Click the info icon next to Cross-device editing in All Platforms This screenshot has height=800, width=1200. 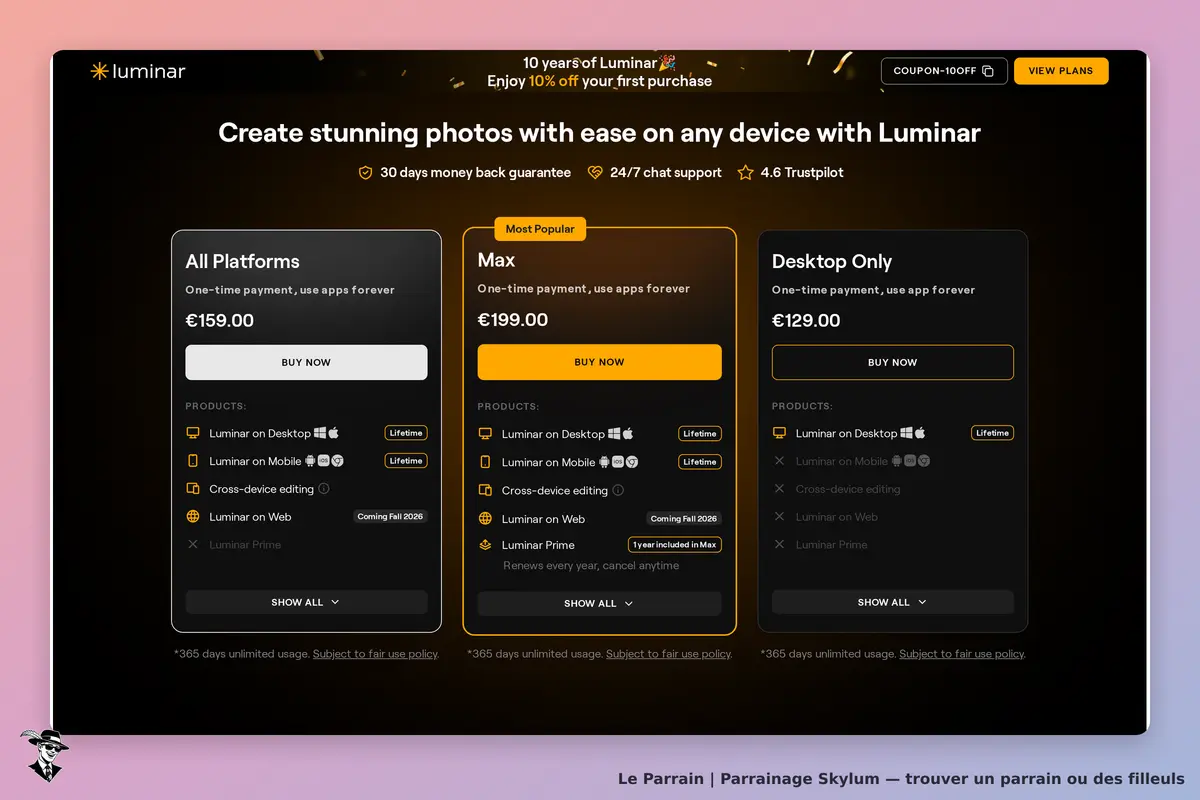(324, 489)
